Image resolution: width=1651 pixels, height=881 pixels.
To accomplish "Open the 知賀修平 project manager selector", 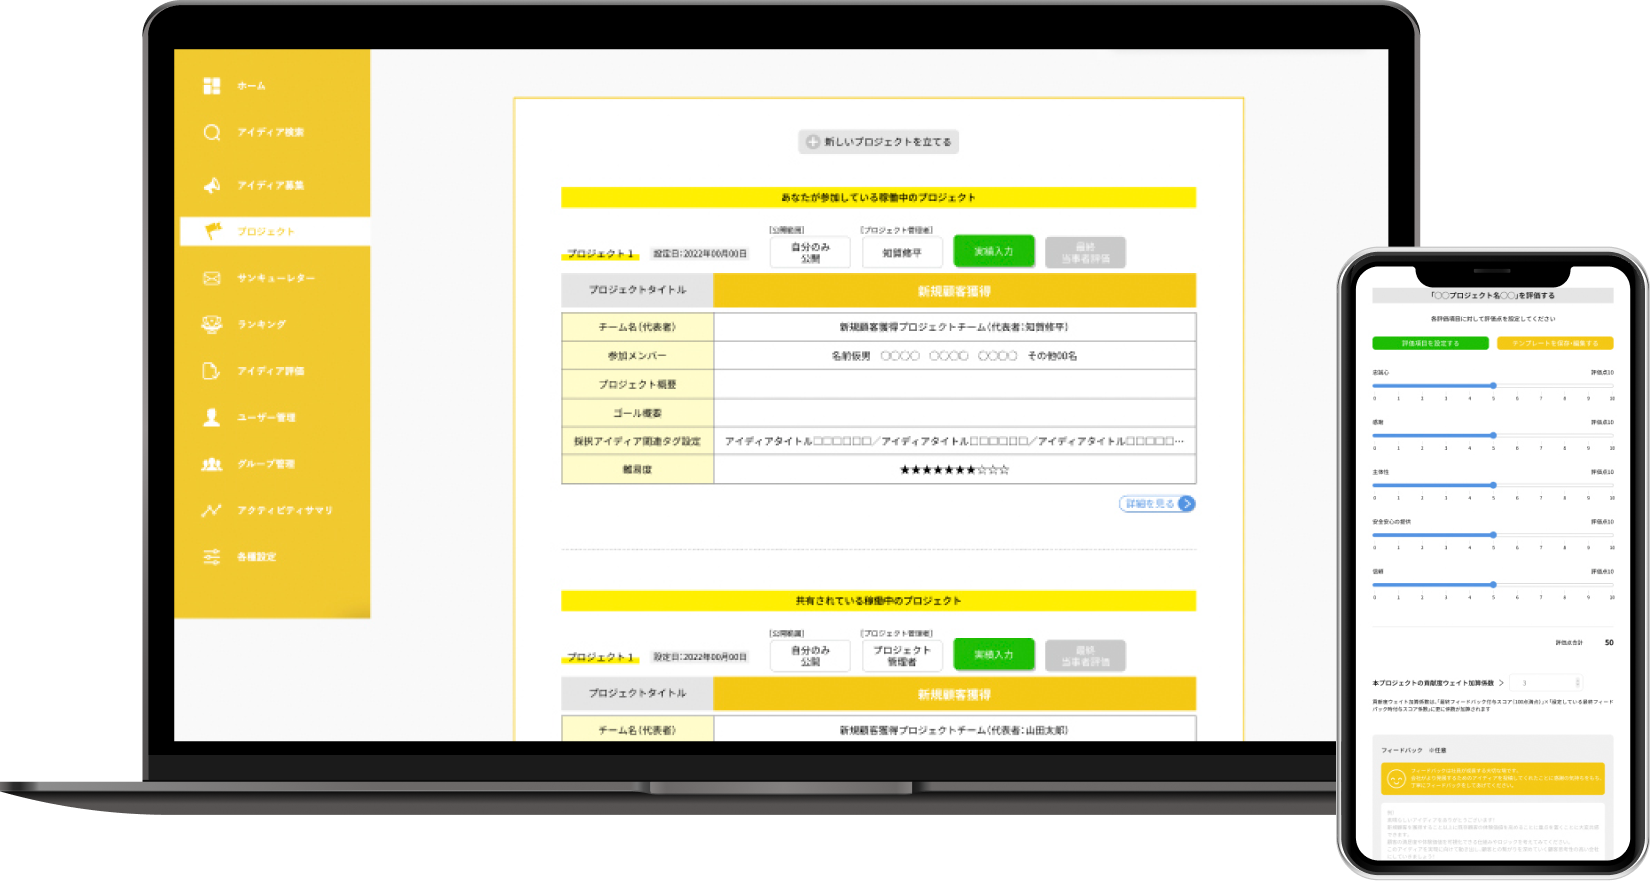I will (902, 253).
